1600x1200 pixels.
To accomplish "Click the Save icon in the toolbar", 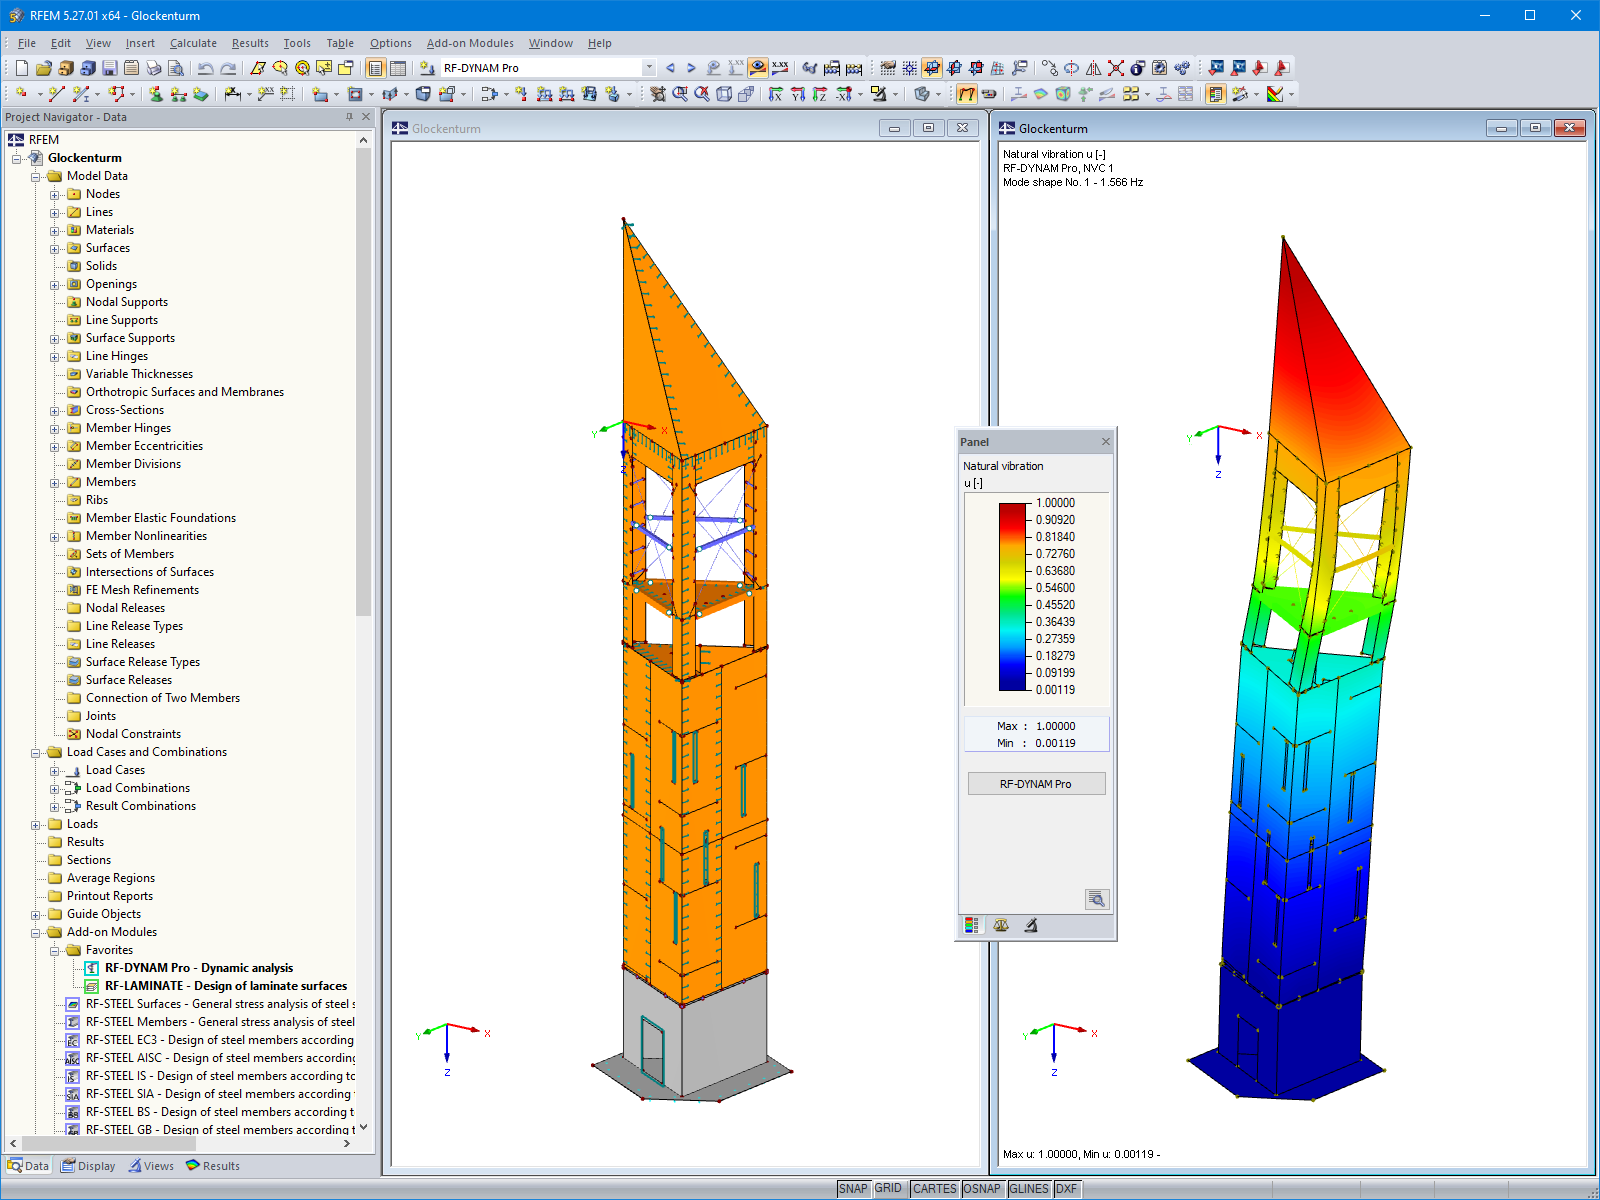I will pos(110,68).
